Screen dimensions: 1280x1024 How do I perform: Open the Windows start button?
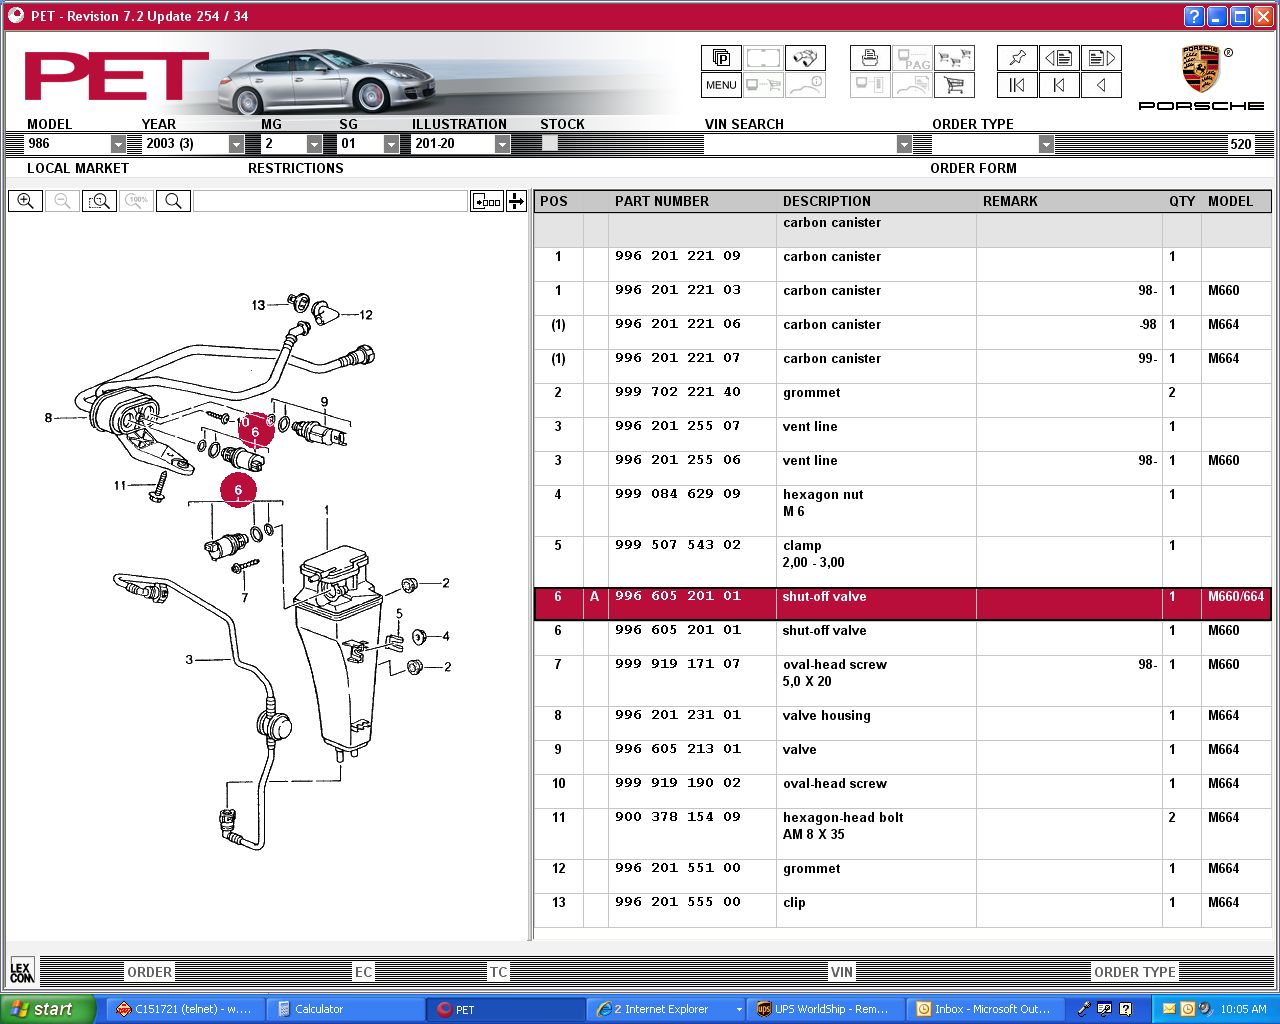coord(47,1009)
